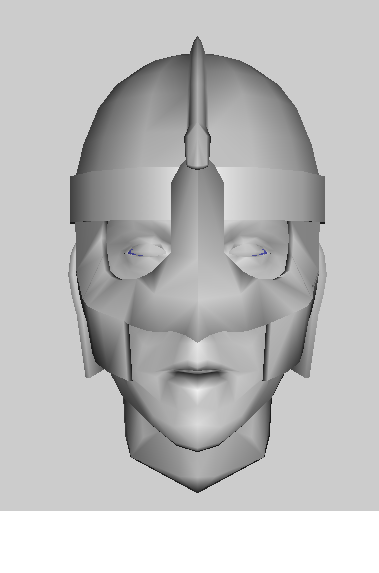This screenshot has height=573, width=379.
Task: Click the helmet's top spike on the model
Action: pyautogui.click(x=197, y=102)
